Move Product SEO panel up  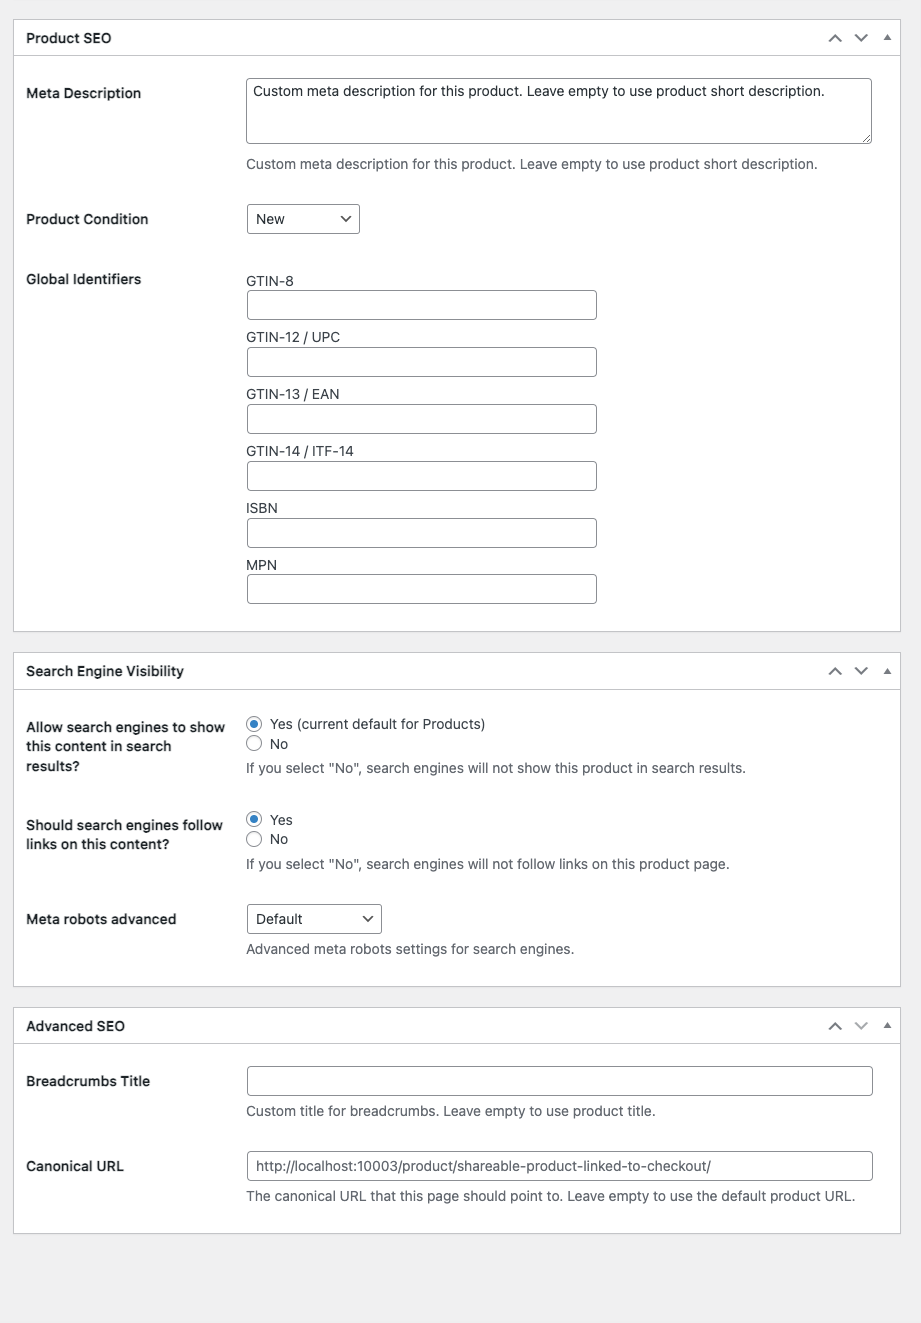point(835,38)
